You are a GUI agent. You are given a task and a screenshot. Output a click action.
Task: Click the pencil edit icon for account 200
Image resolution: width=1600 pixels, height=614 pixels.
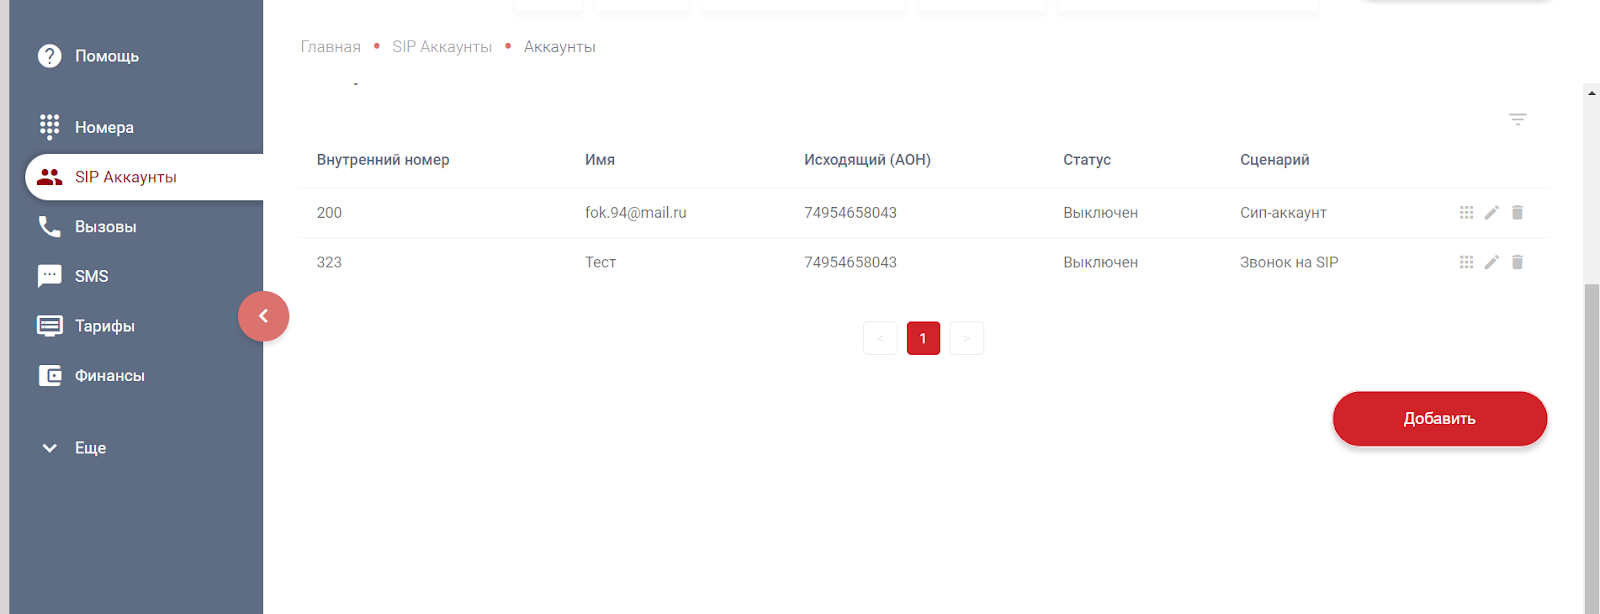tap(1491, 212)
